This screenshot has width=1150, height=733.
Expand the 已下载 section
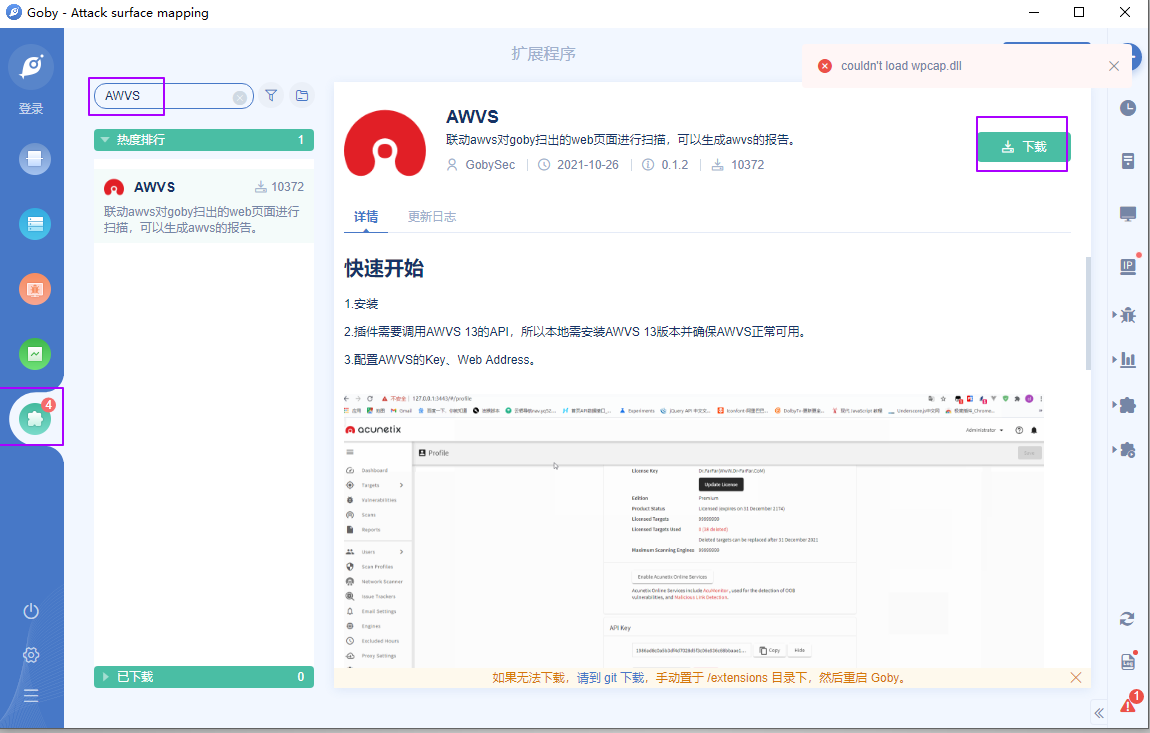(x=204, y=677)
